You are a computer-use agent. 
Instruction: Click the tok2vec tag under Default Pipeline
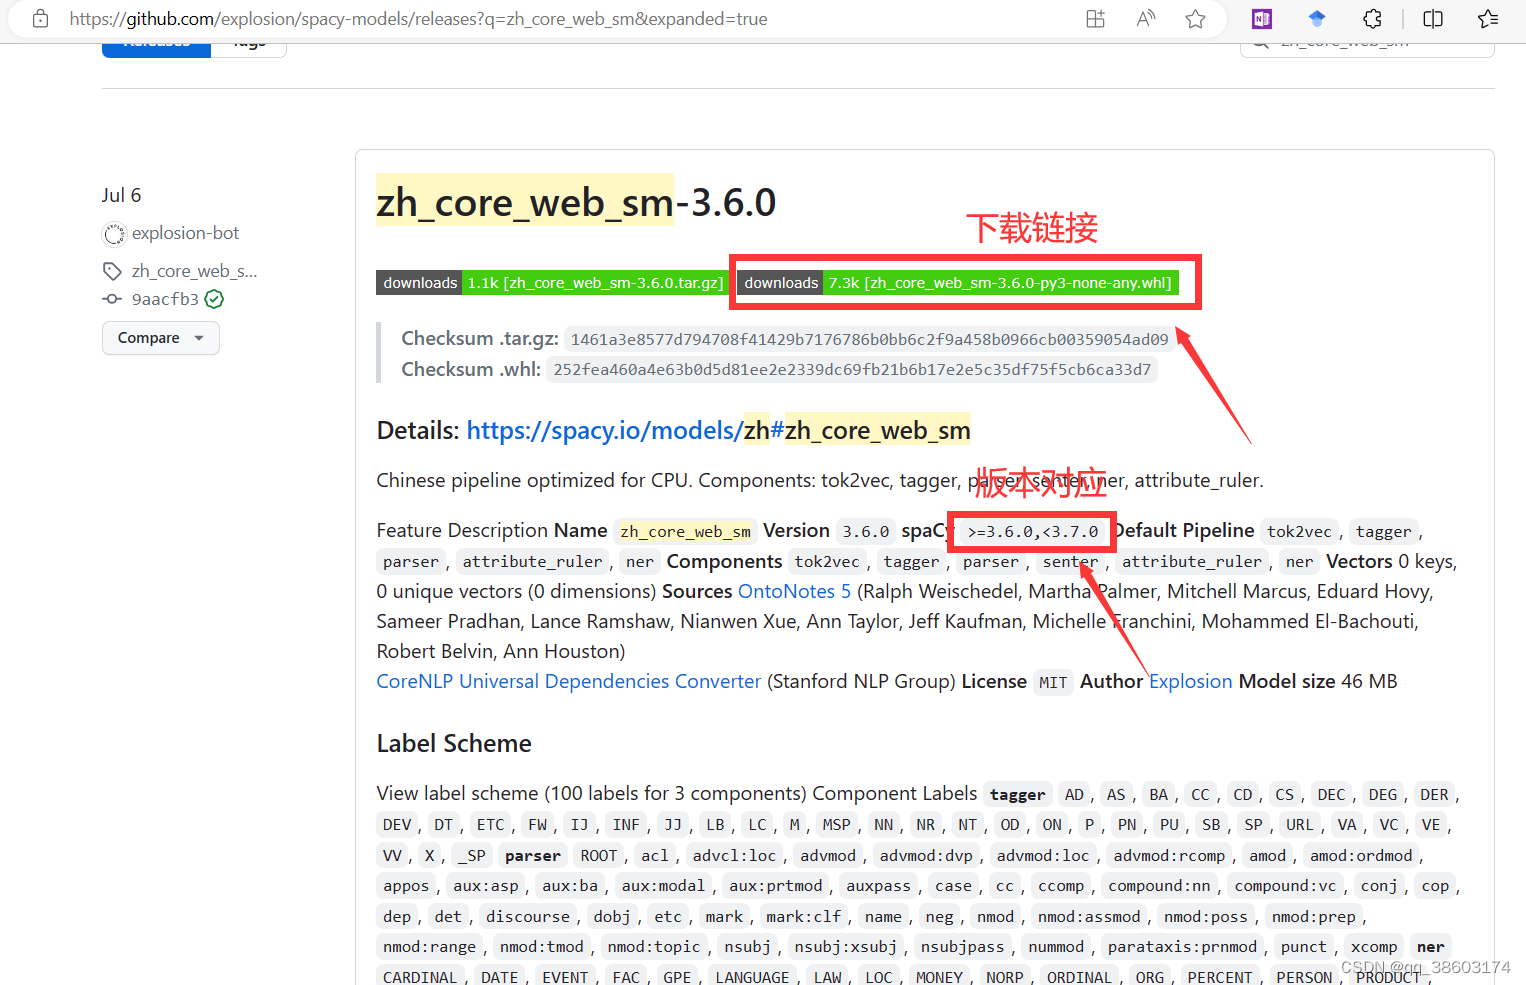point(1299,532)
